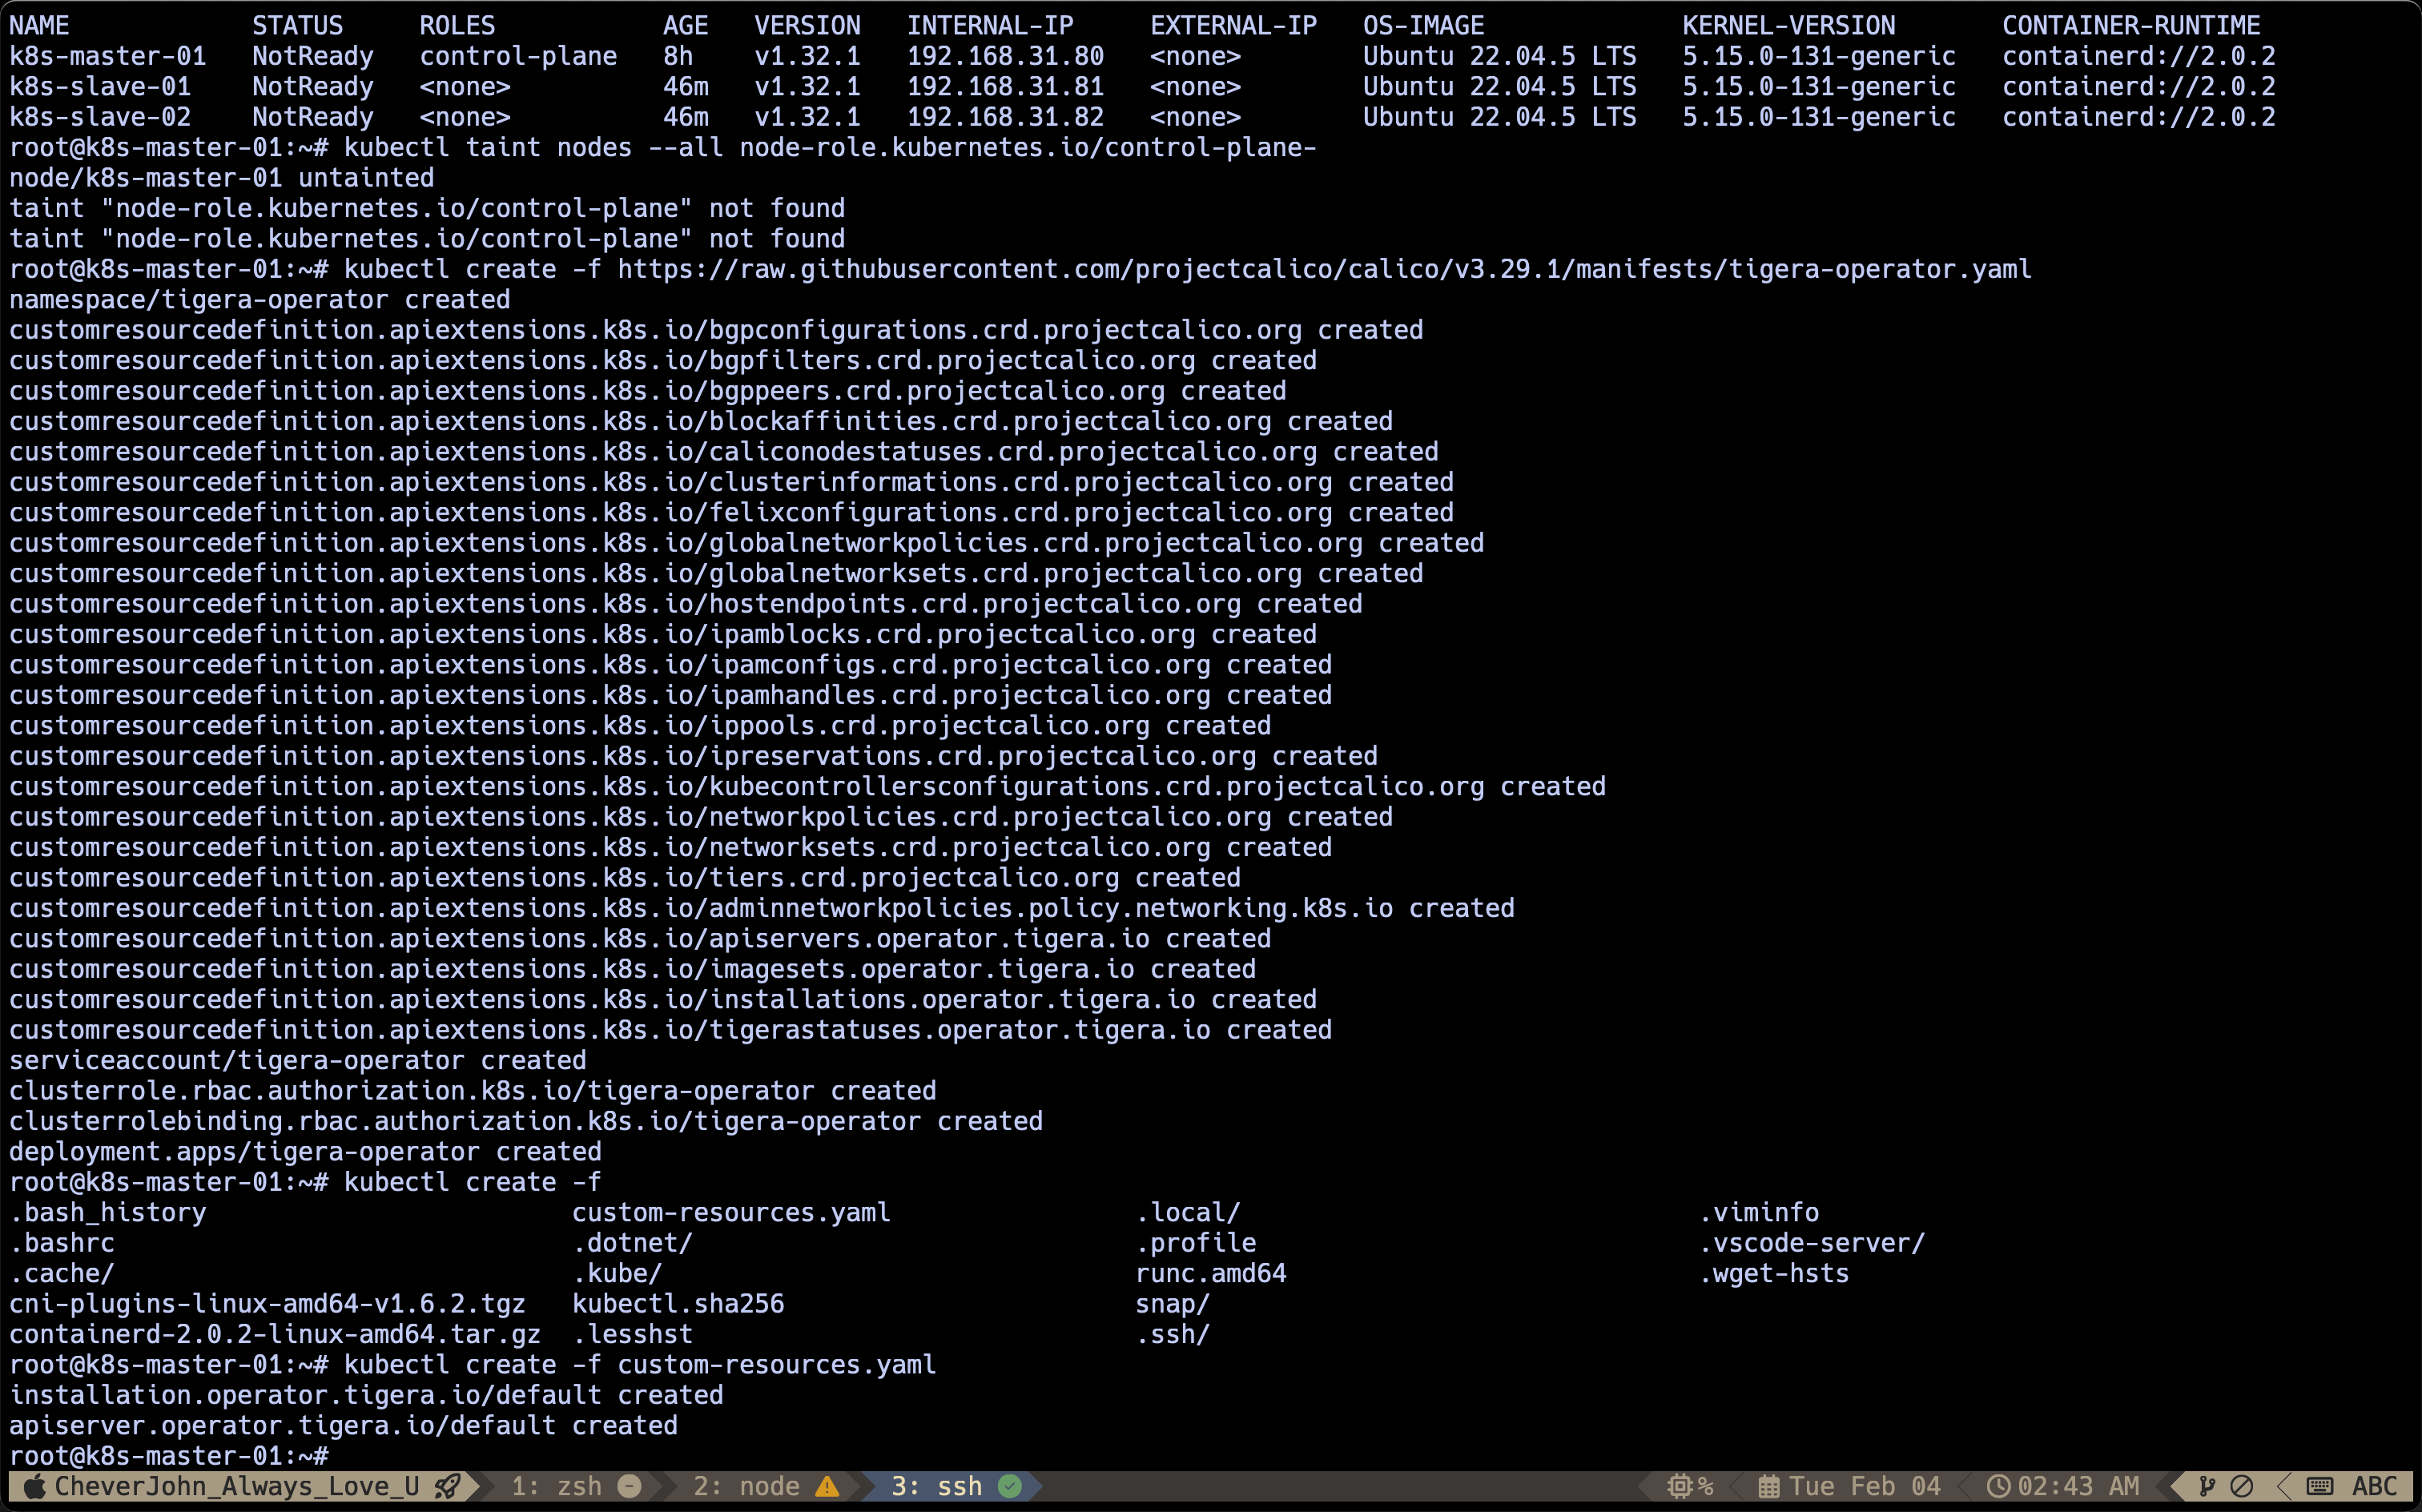The height and width of the screenshot is (1512, 2422).
Task: Click internal IP 192.168.31.80
Action: [1005, 56]
